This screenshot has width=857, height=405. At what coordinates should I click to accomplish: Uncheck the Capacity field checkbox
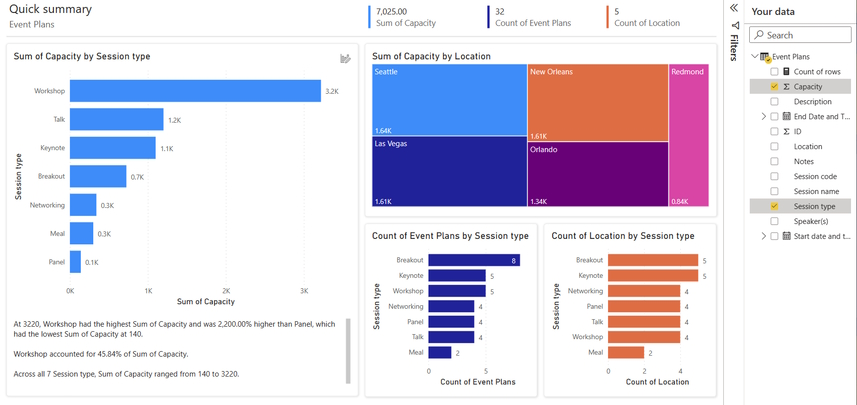tap(774, 87)
